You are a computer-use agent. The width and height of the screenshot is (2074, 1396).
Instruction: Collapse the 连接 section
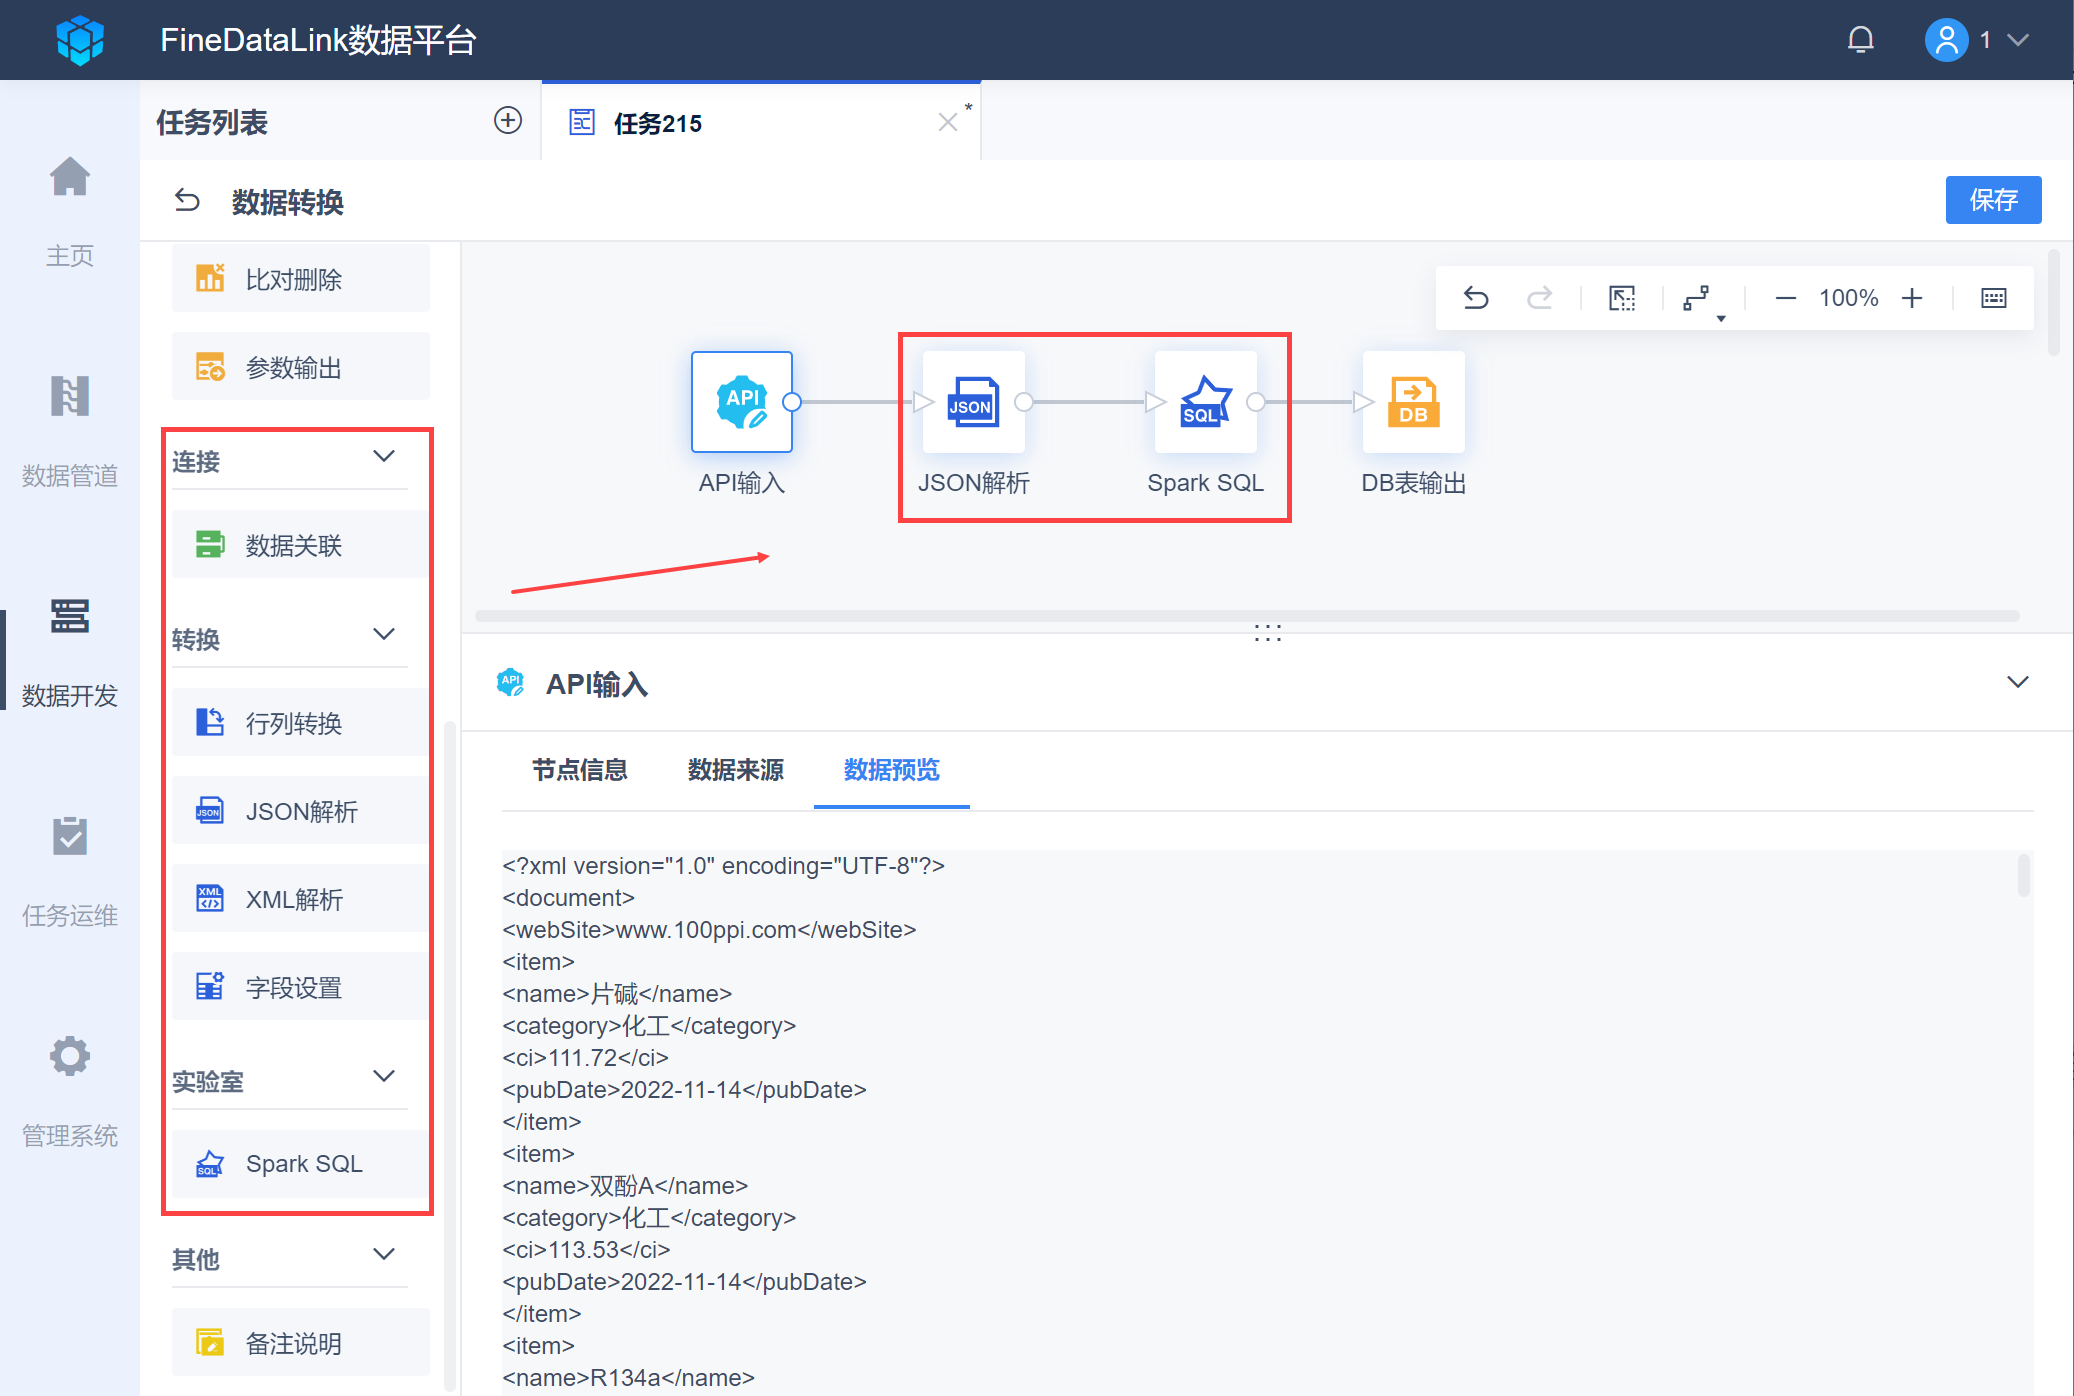pyautogui.click(x=384, y=457)
